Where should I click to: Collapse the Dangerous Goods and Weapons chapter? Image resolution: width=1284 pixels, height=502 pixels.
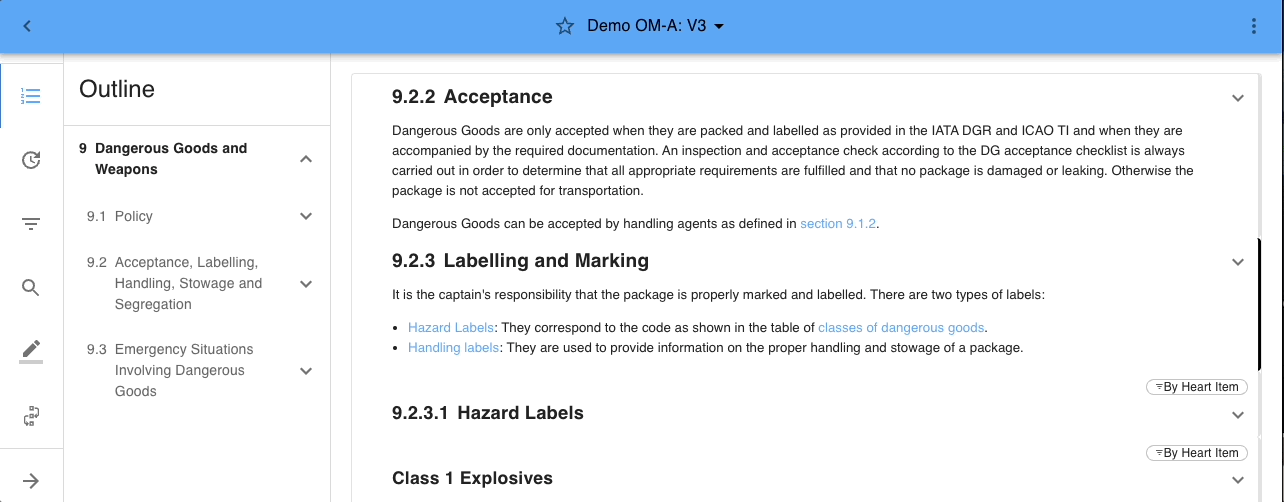pos(306,159)
